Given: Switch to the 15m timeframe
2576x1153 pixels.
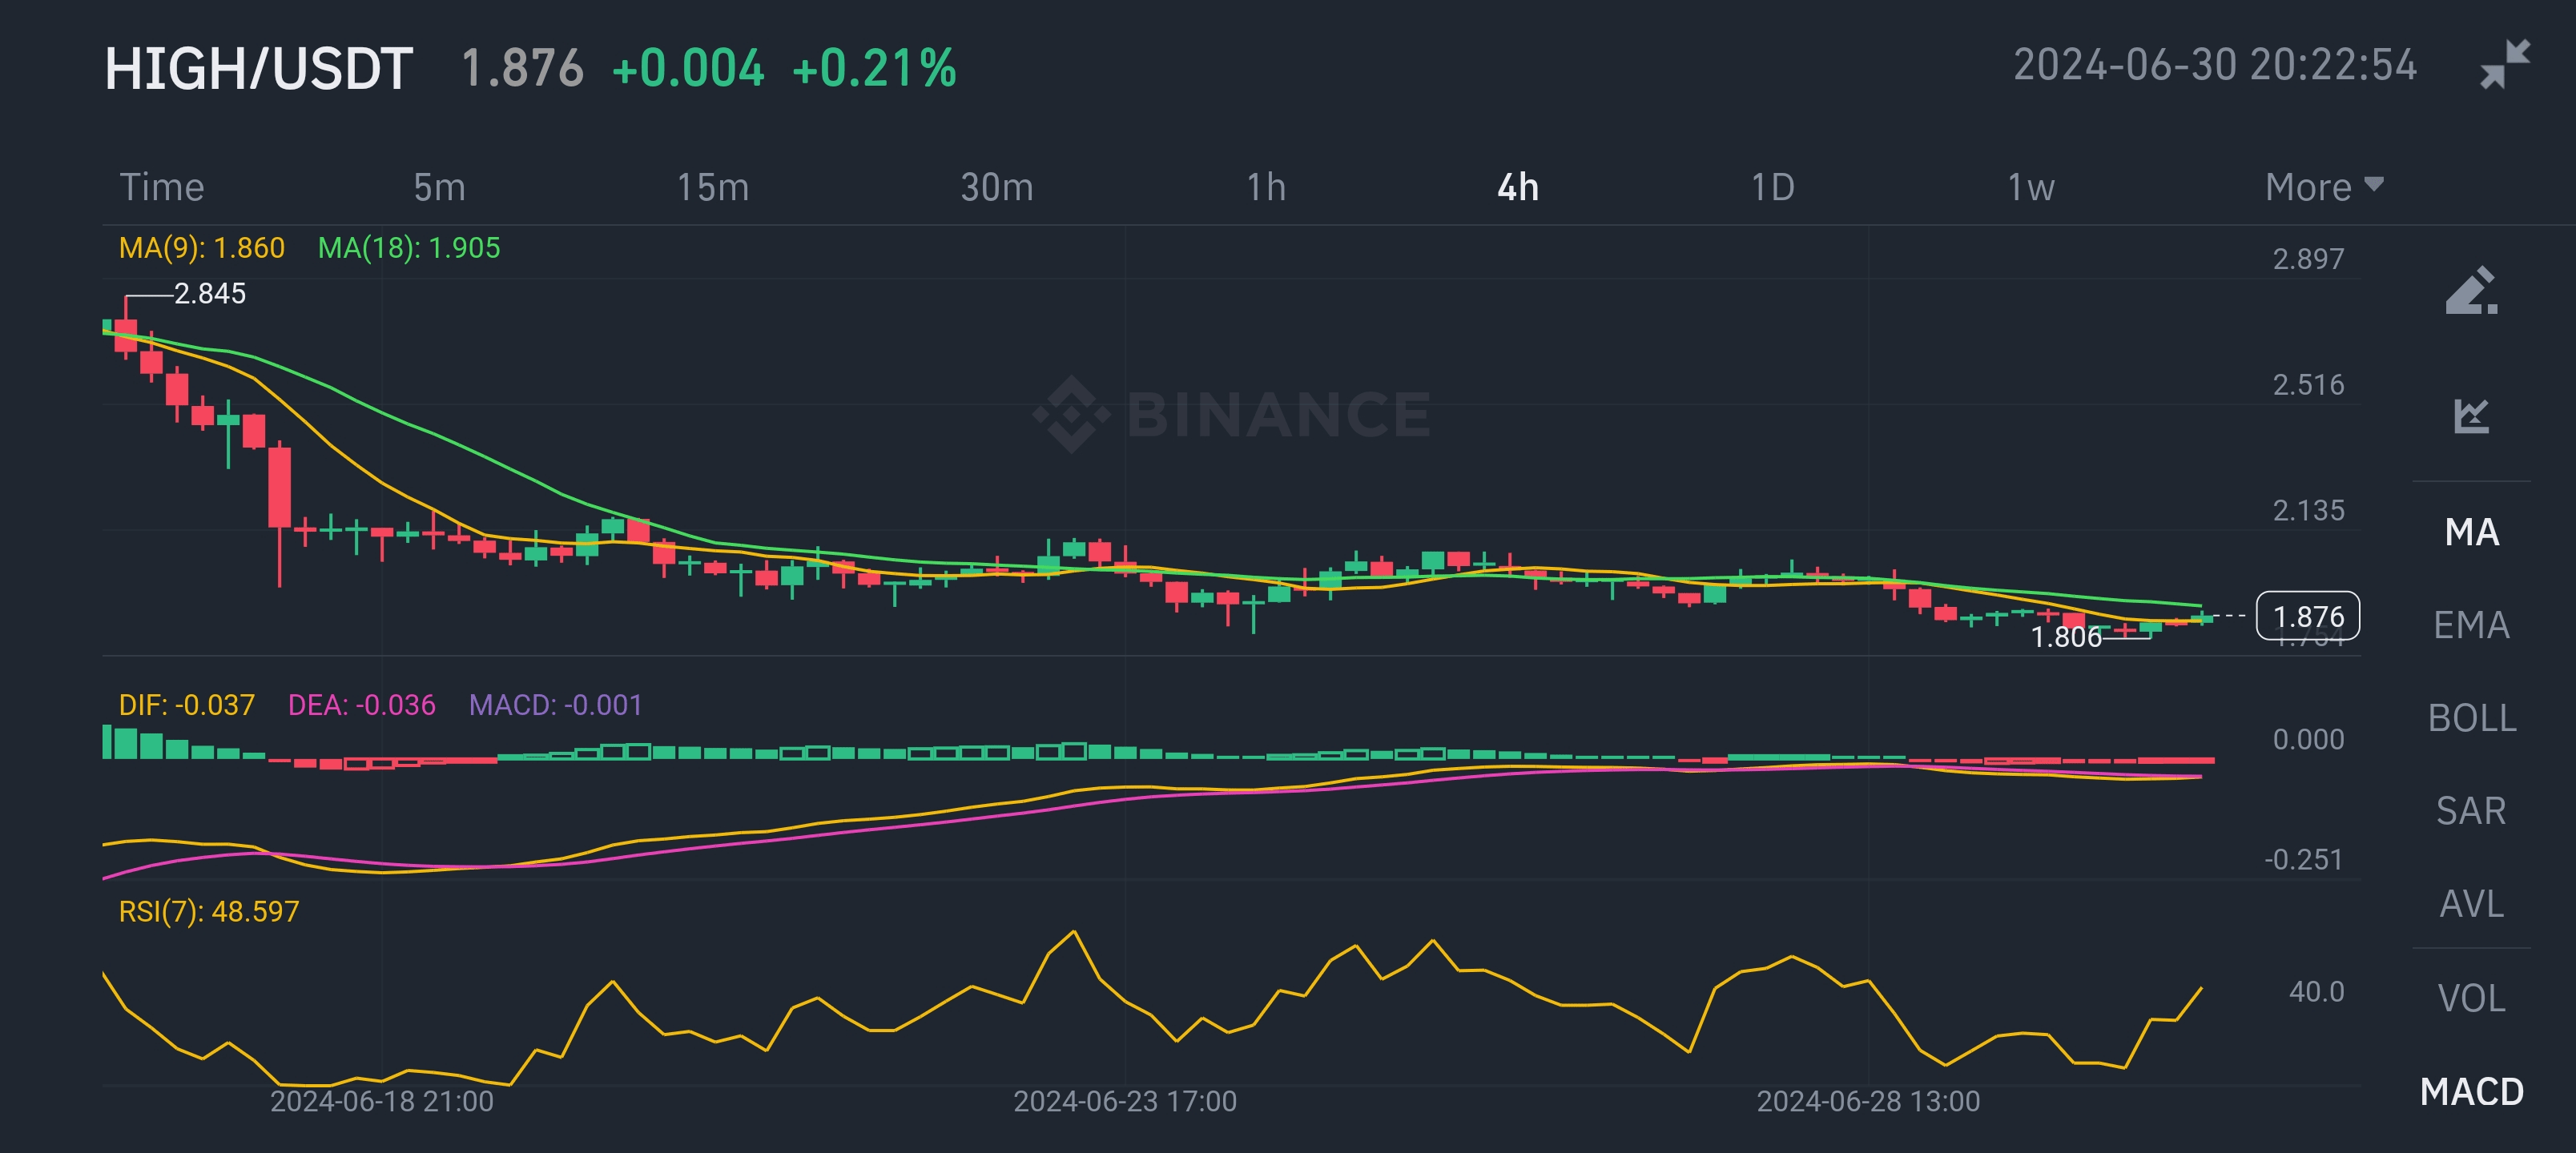Looking at the screenshot, I should coord(712,187).
